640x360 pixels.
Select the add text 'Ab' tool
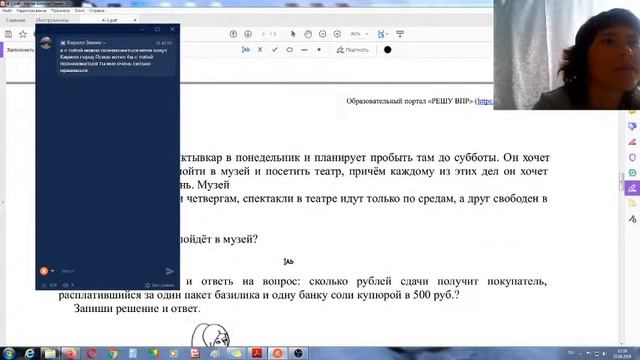click(245, 50)
